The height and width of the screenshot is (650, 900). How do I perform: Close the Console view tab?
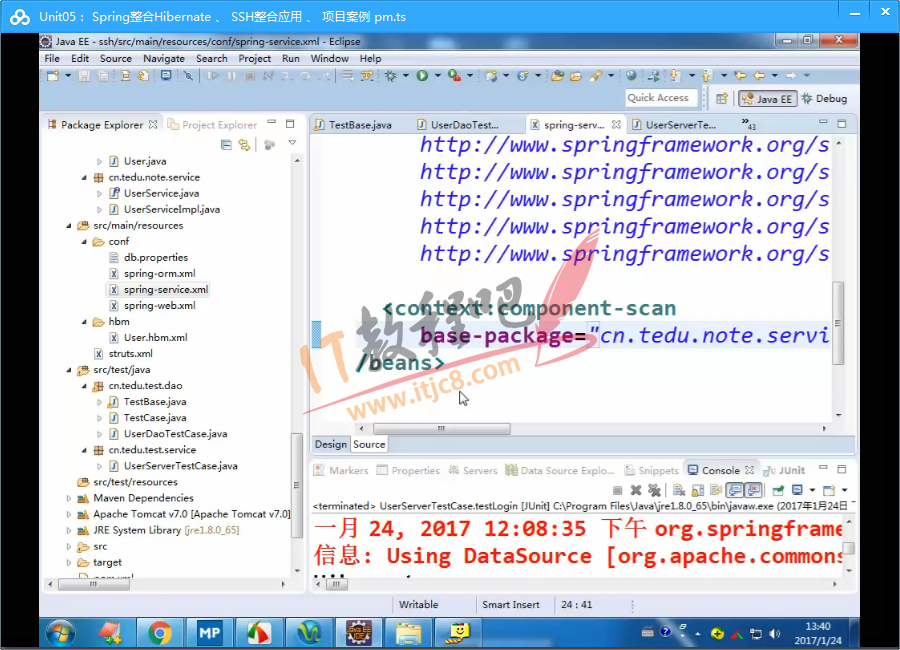click(x=749, y=470)
